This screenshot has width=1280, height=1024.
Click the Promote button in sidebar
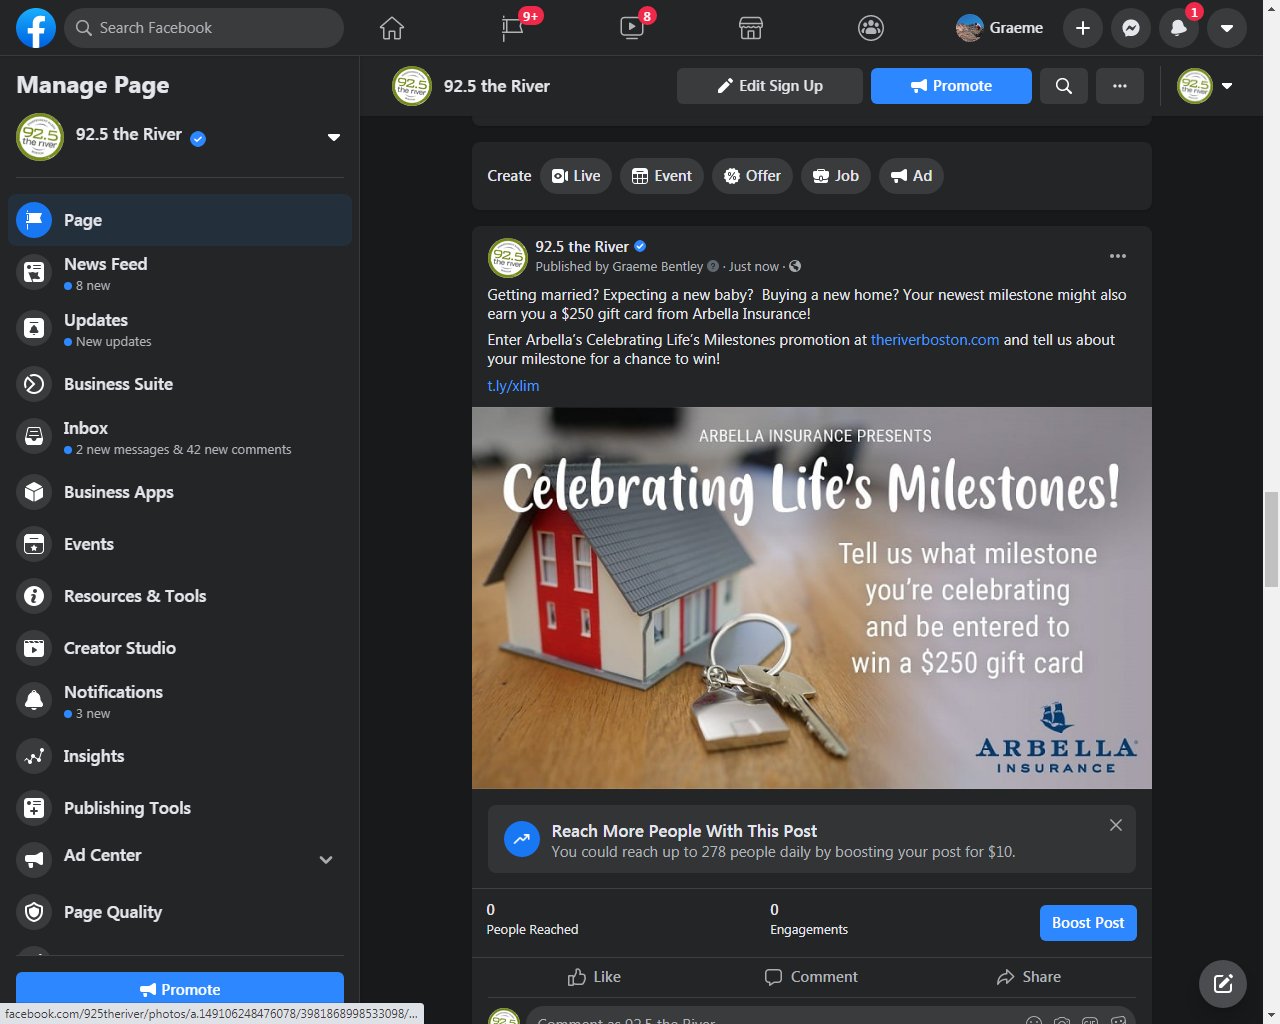(x=180, y=989)
